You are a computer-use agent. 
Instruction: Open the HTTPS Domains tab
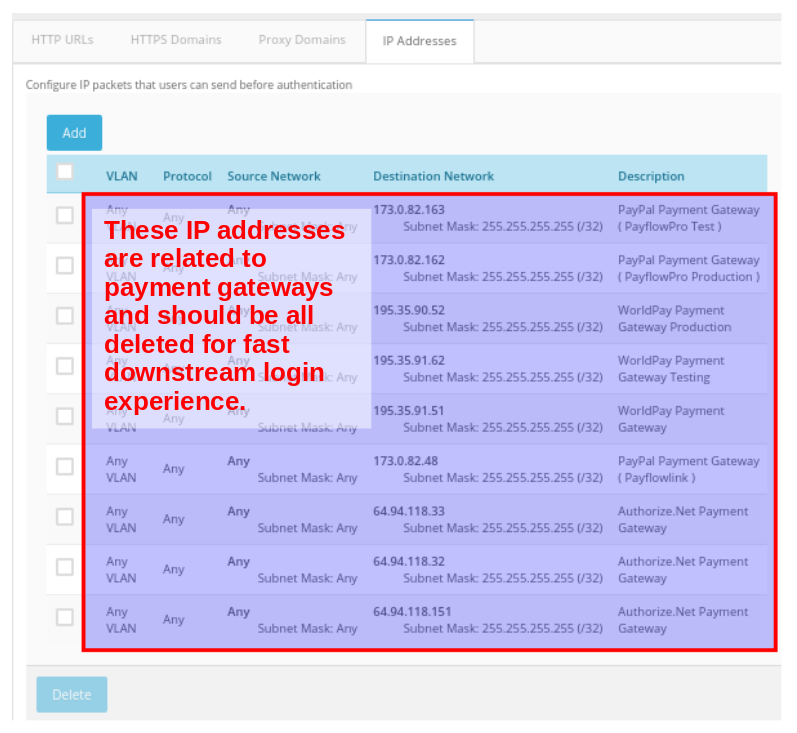click(x=176, y=40)
